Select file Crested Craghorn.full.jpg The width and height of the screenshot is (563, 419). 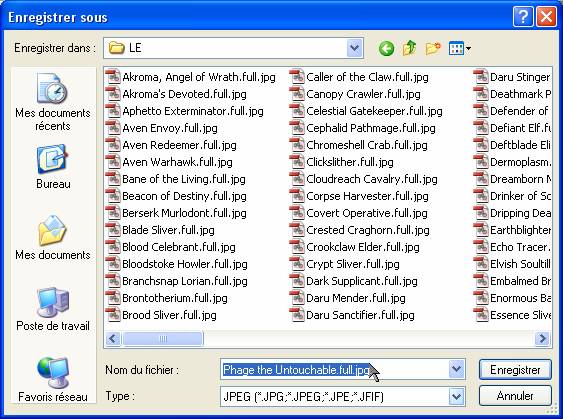(360, 229)
